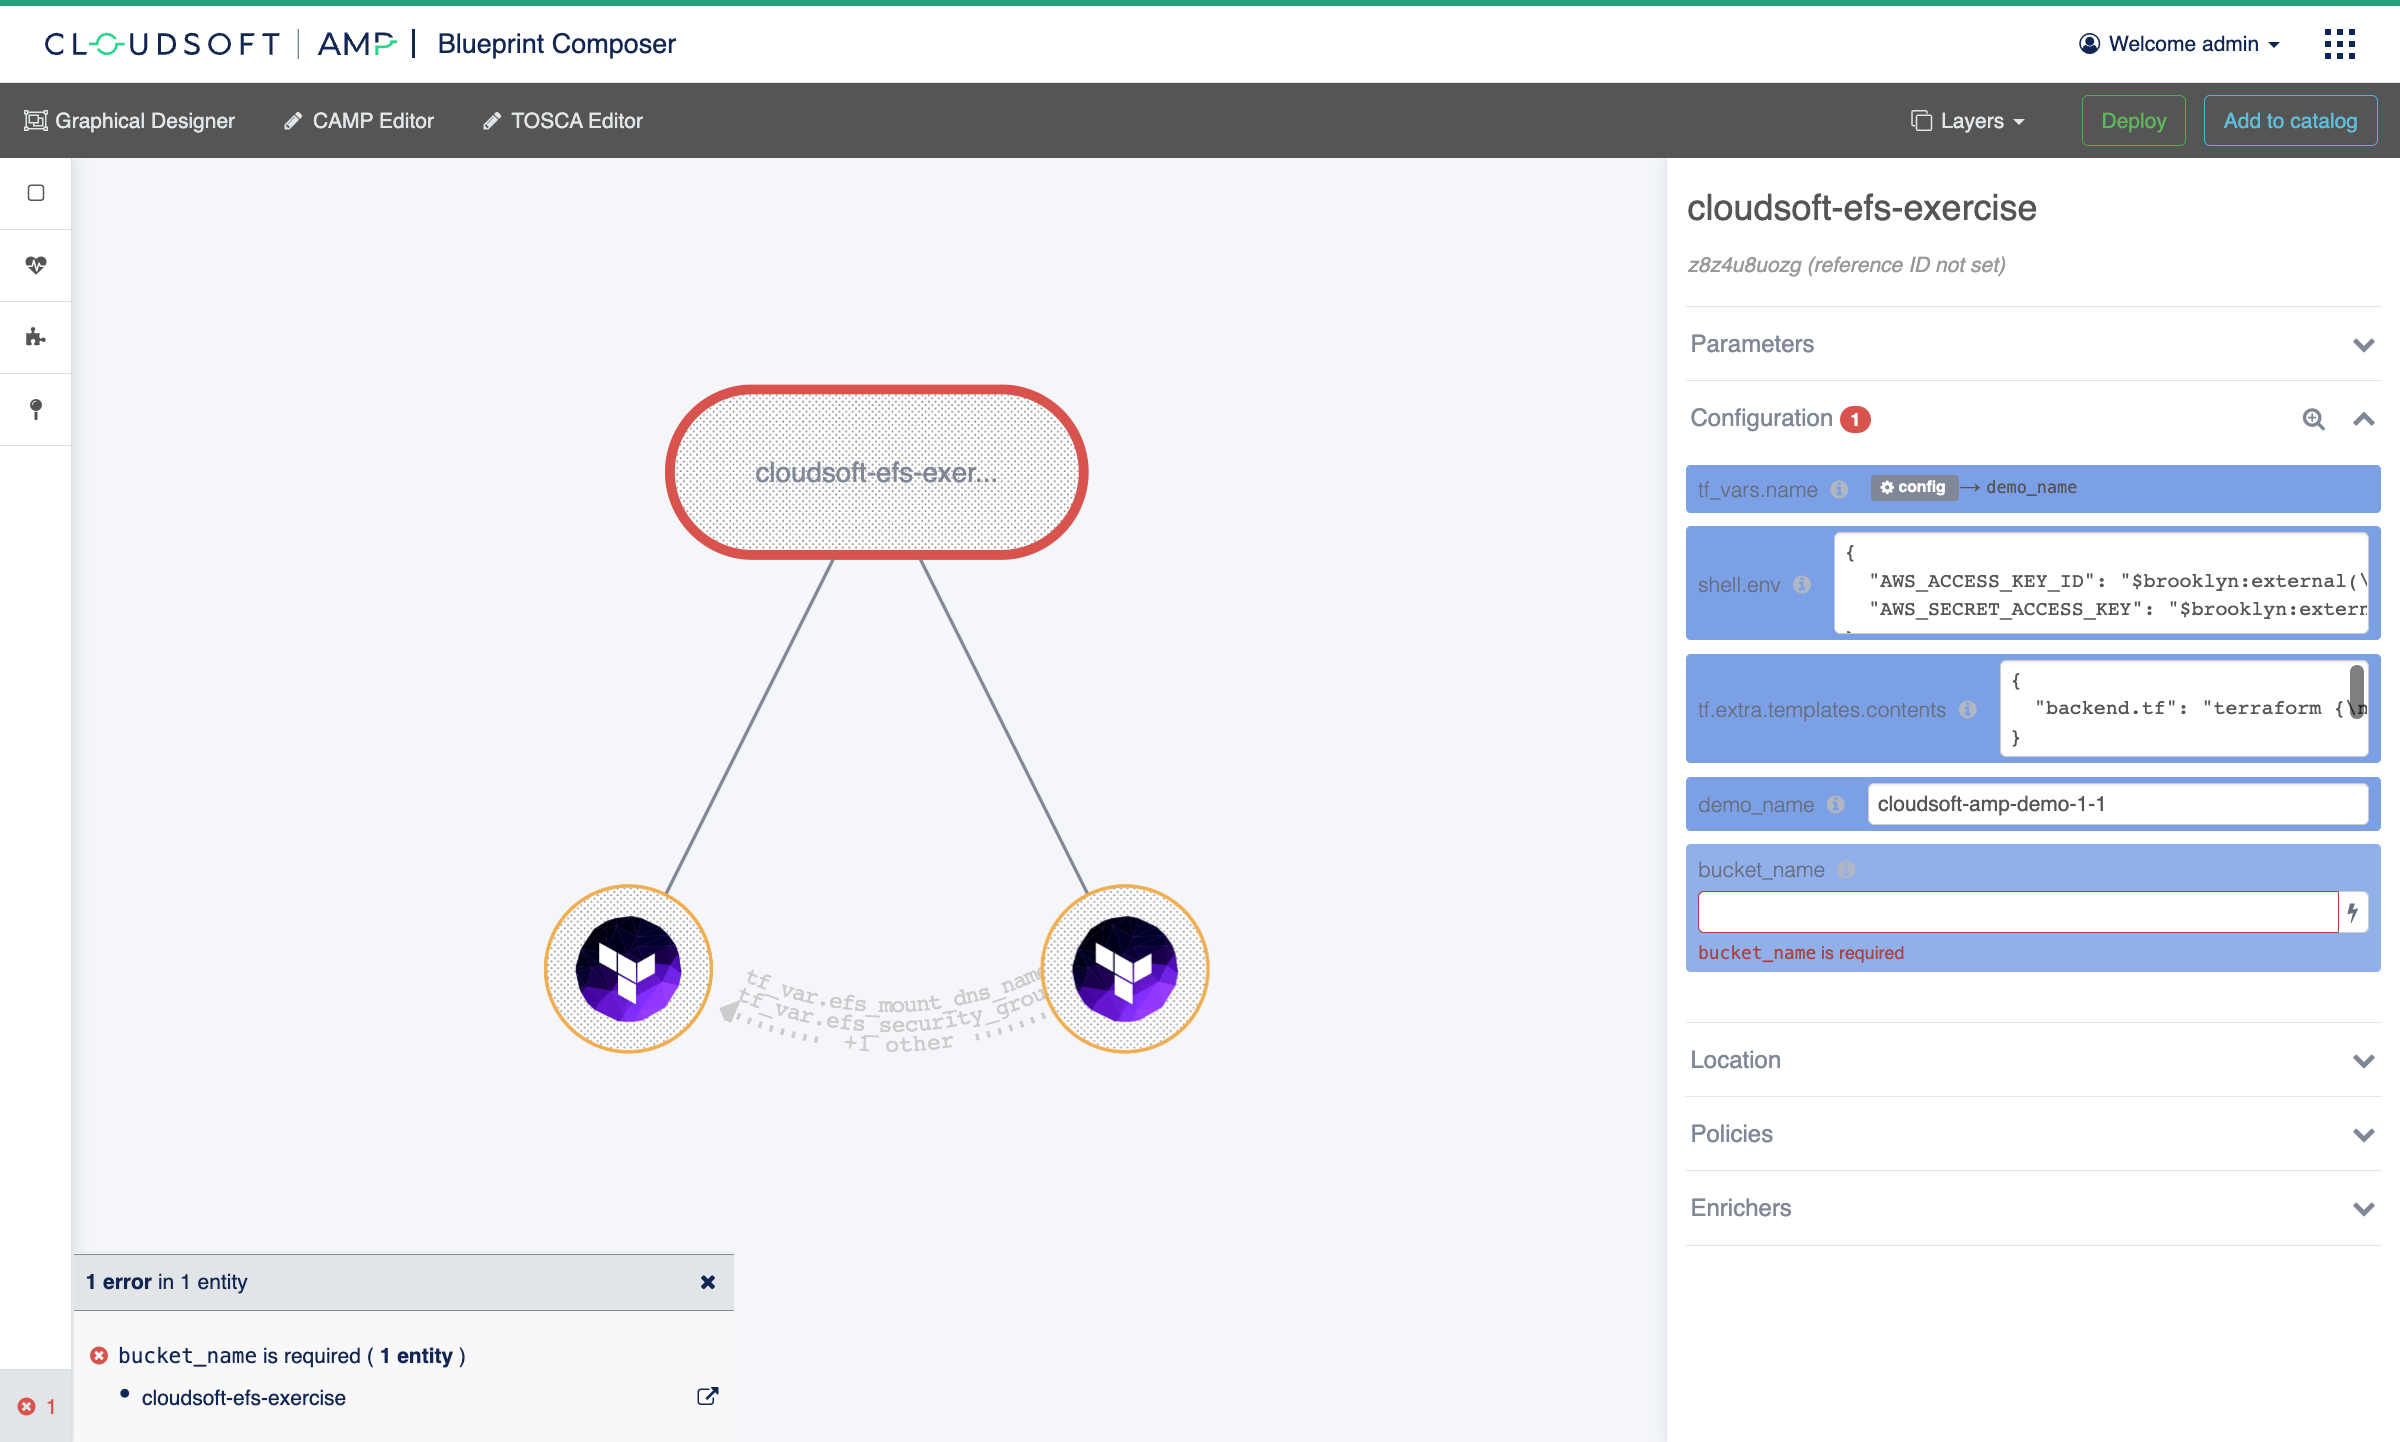Viewport: 2400px width, 1442px height.
Task: Click the shell.env JSON editor
Action: 2101,583
